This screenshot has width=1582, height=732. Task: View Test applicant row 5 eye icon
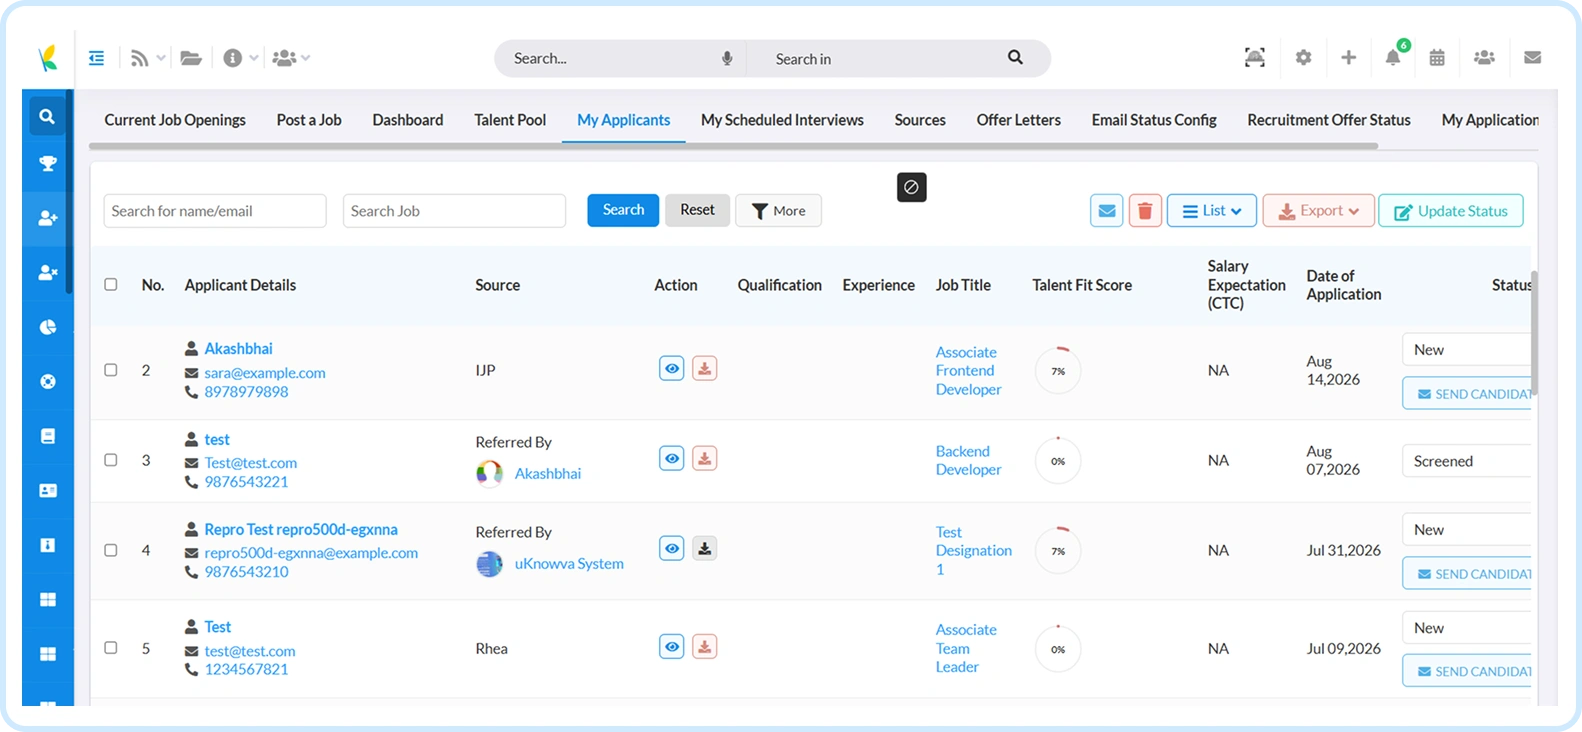(x=672, y=647)
